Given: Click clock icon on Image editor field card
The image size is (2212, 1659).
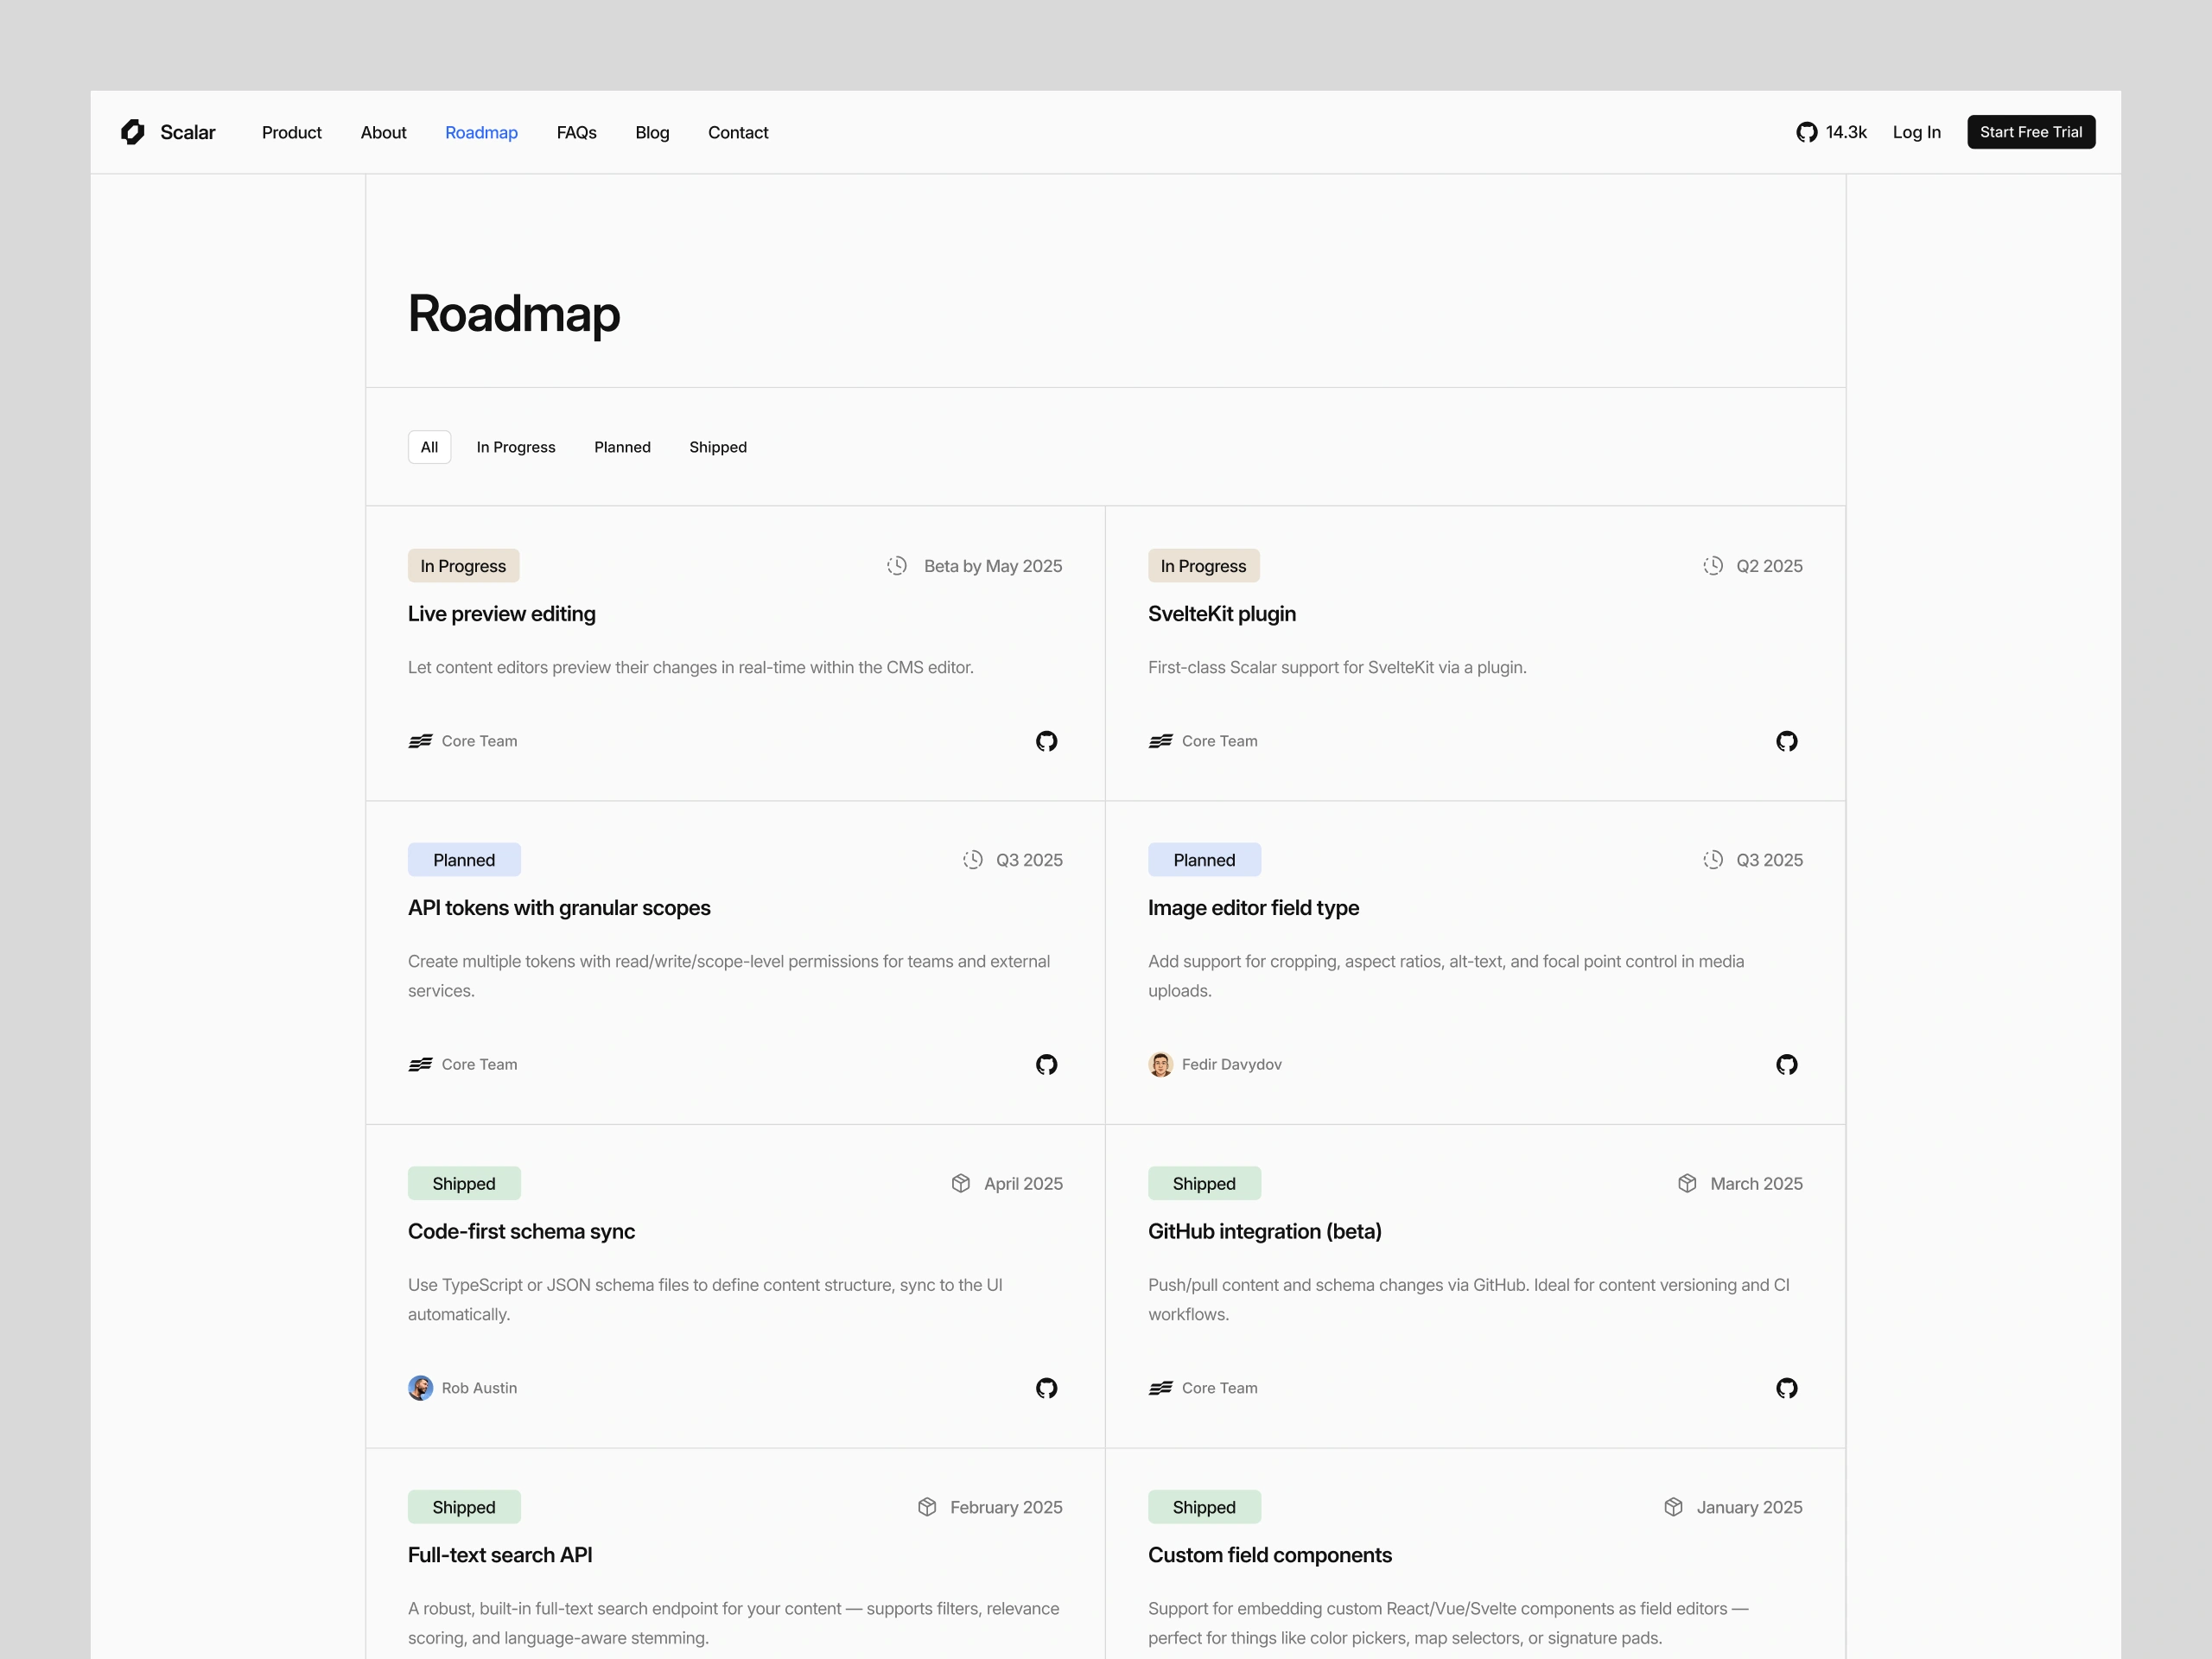Looking at the screenshot, I should pyautogui.click(x=1713, y=860).
